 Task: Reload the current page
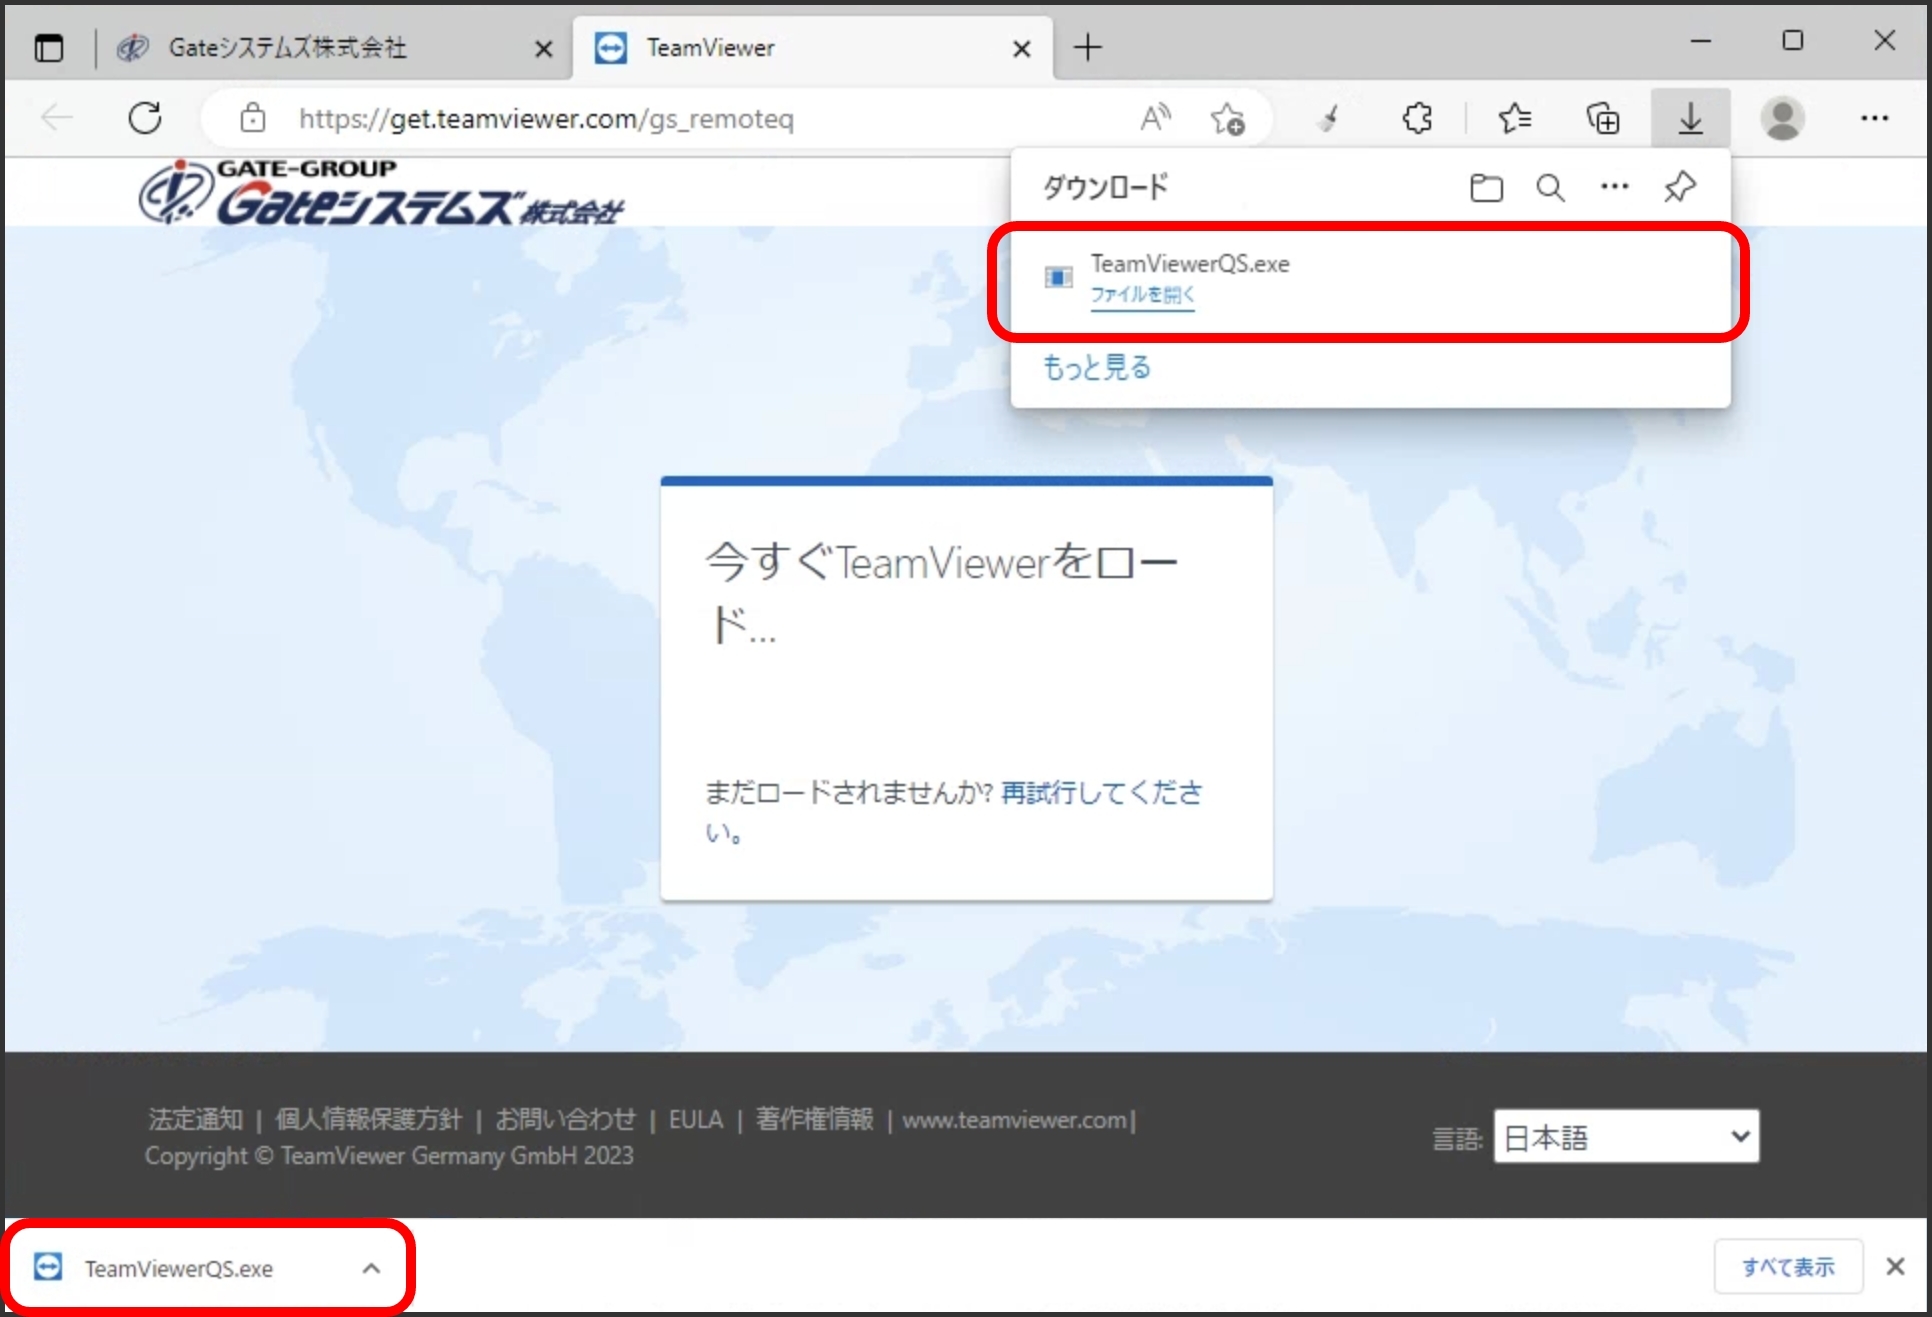tap(145, 118)
